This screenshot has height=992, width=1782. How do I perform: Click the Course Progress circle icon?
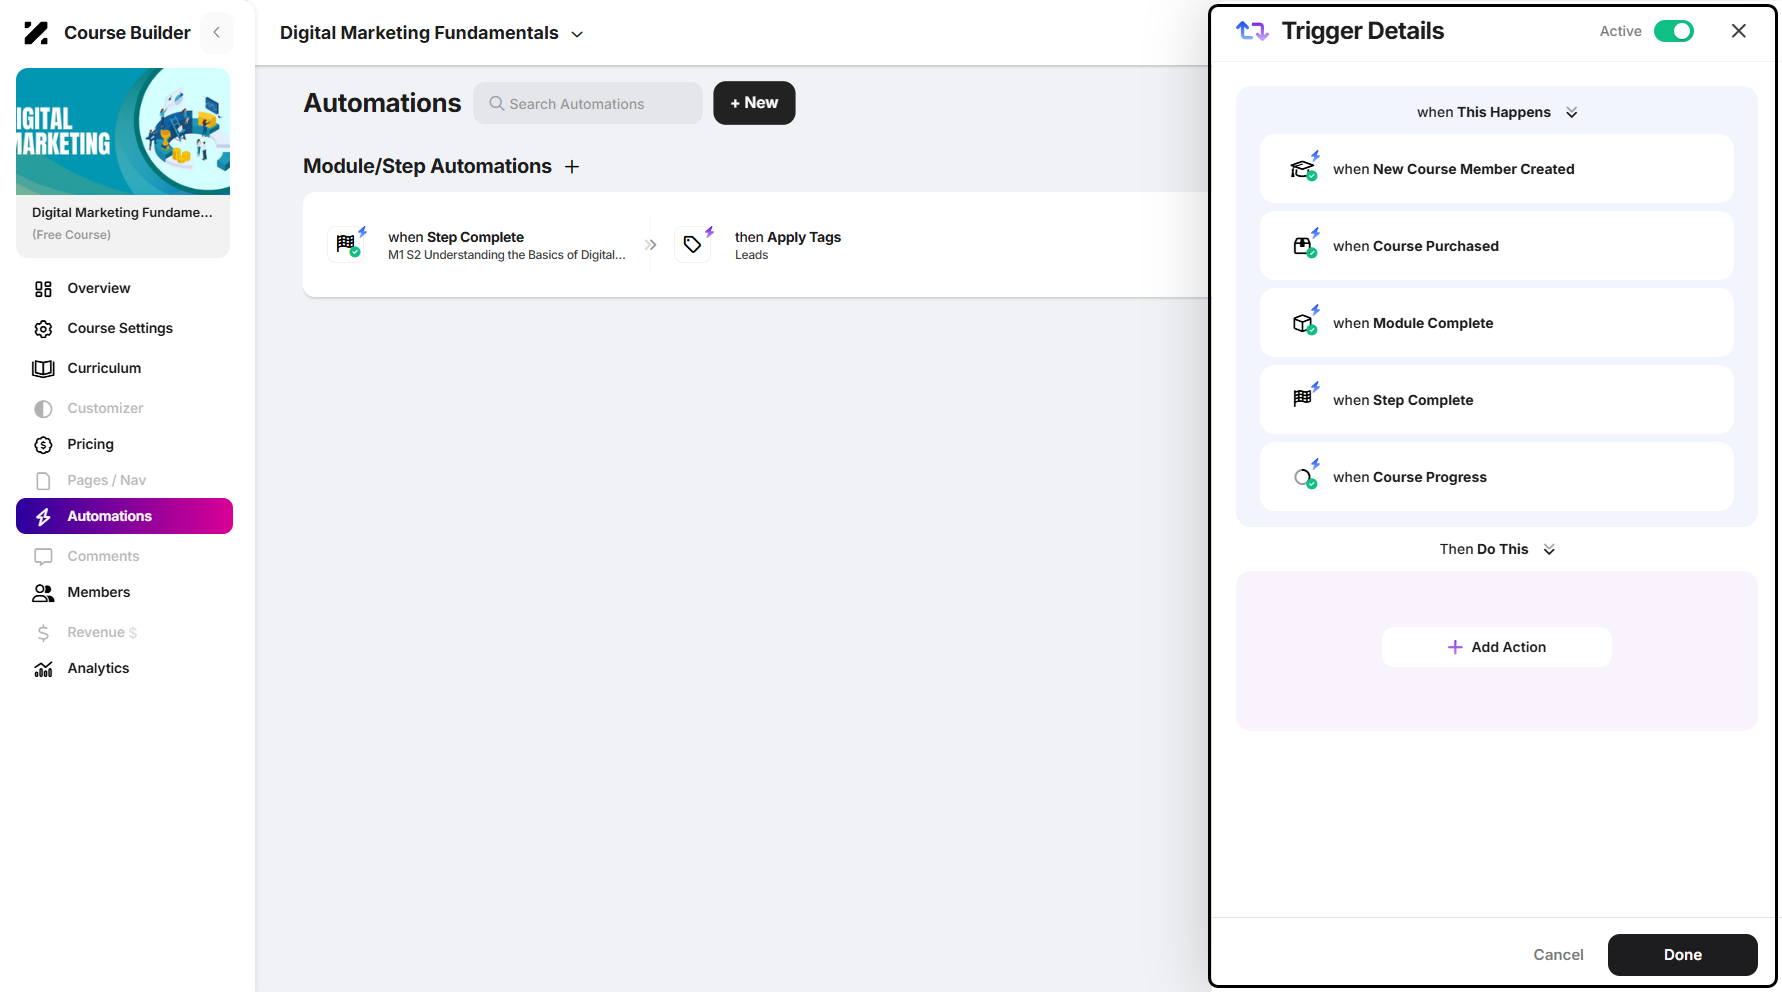1304,477
